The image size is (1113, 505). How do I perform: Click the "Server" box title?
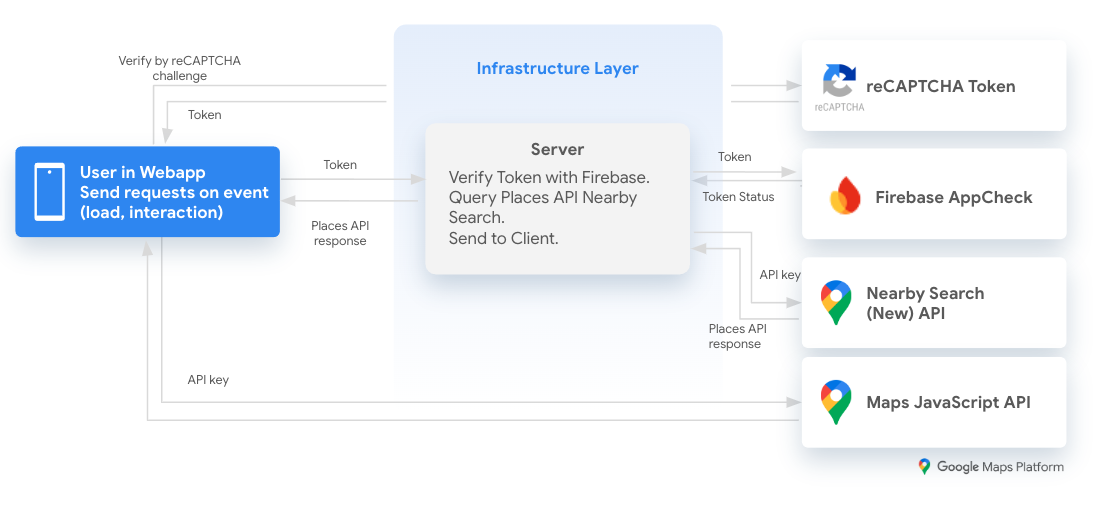coord(557,149)
